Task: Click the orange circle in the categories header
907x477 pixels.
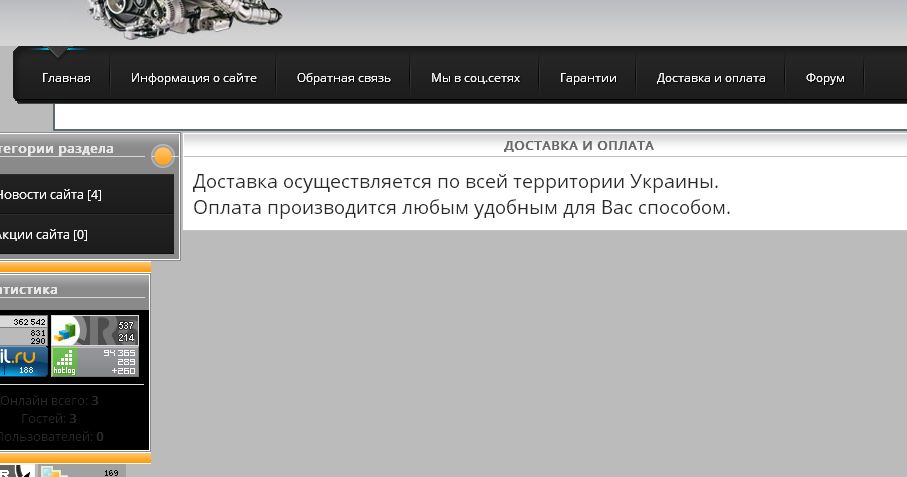Action: (x=163, y=156)
